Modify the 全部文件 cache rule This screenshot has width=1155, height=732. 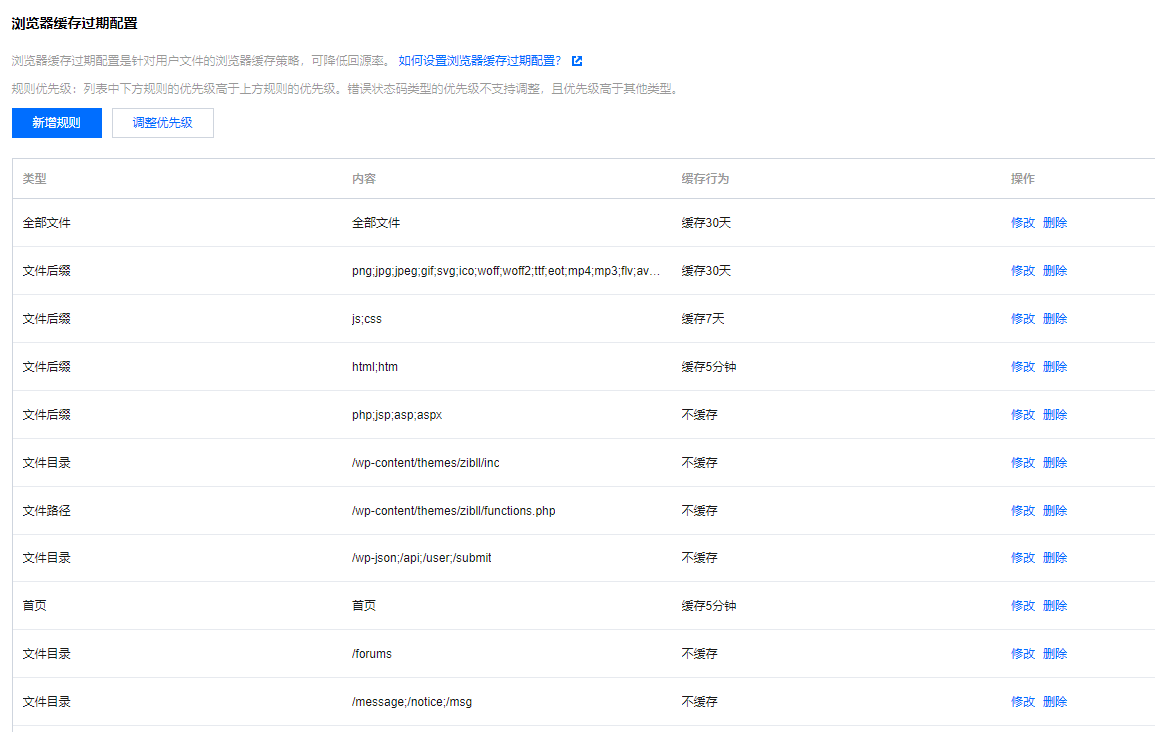(1023, 222)
